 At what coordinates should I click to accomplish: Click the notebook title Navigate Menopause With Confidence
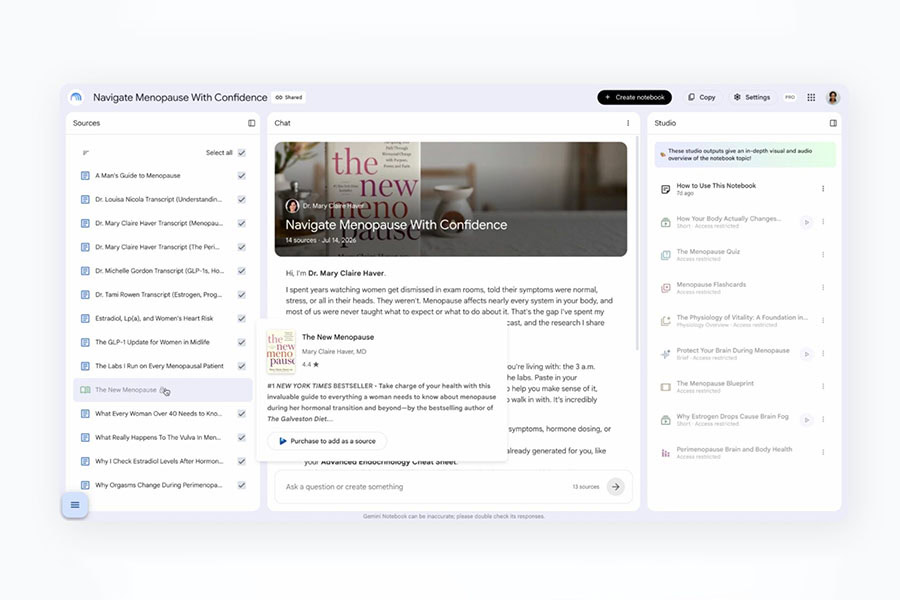pyautogui.click(x=180, y=98)
